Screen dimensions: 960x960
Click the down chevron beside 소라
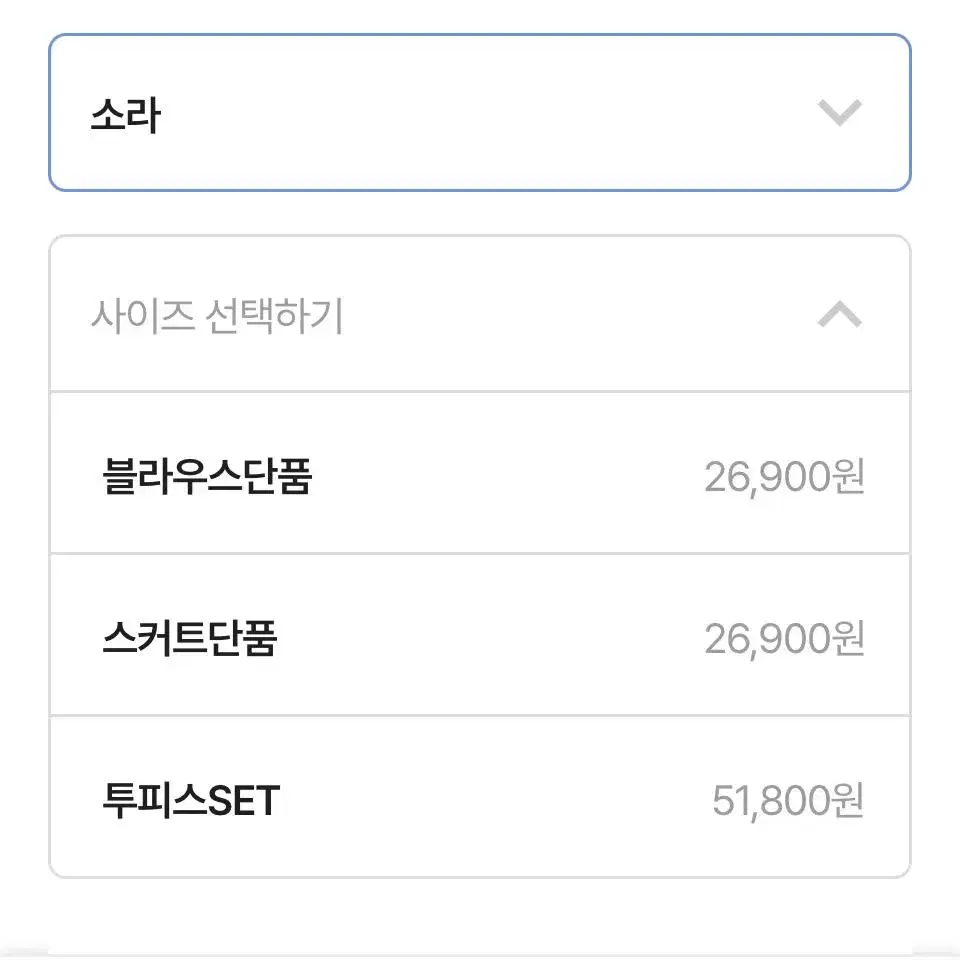(840, 113)
